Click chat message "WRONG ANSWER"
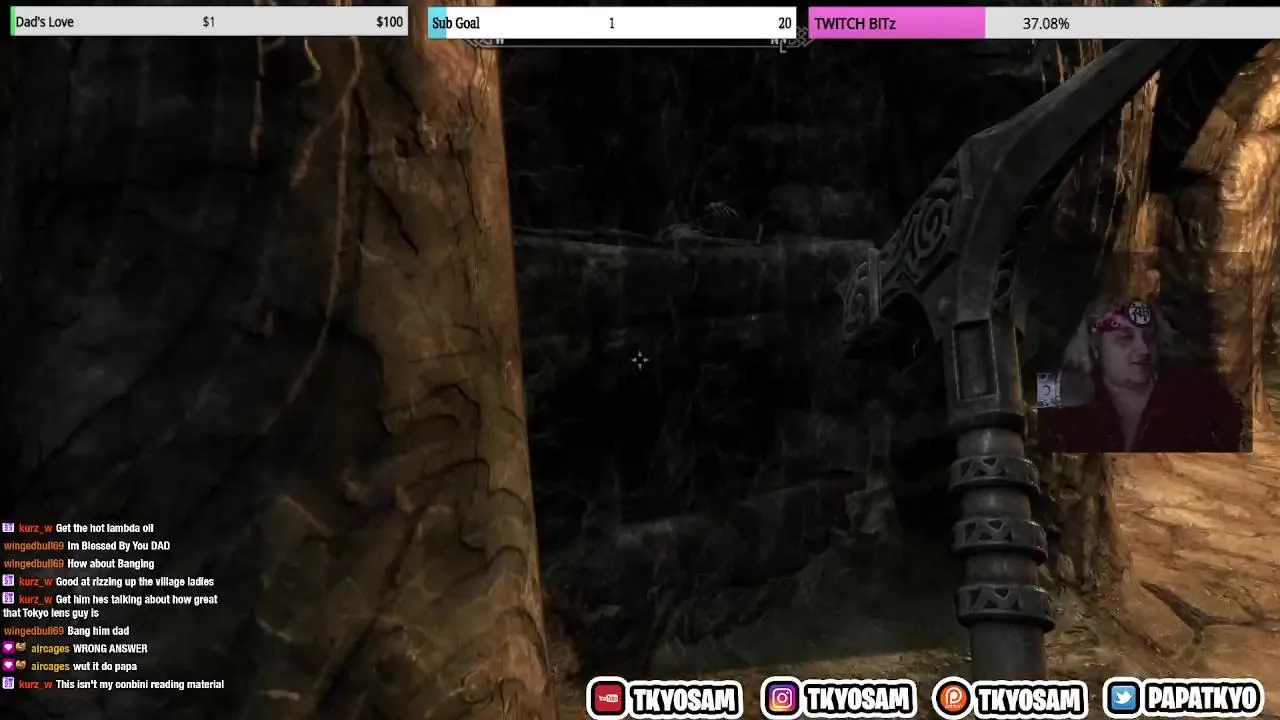Viewport: 1280px width, 720px height. pos(110,648)
